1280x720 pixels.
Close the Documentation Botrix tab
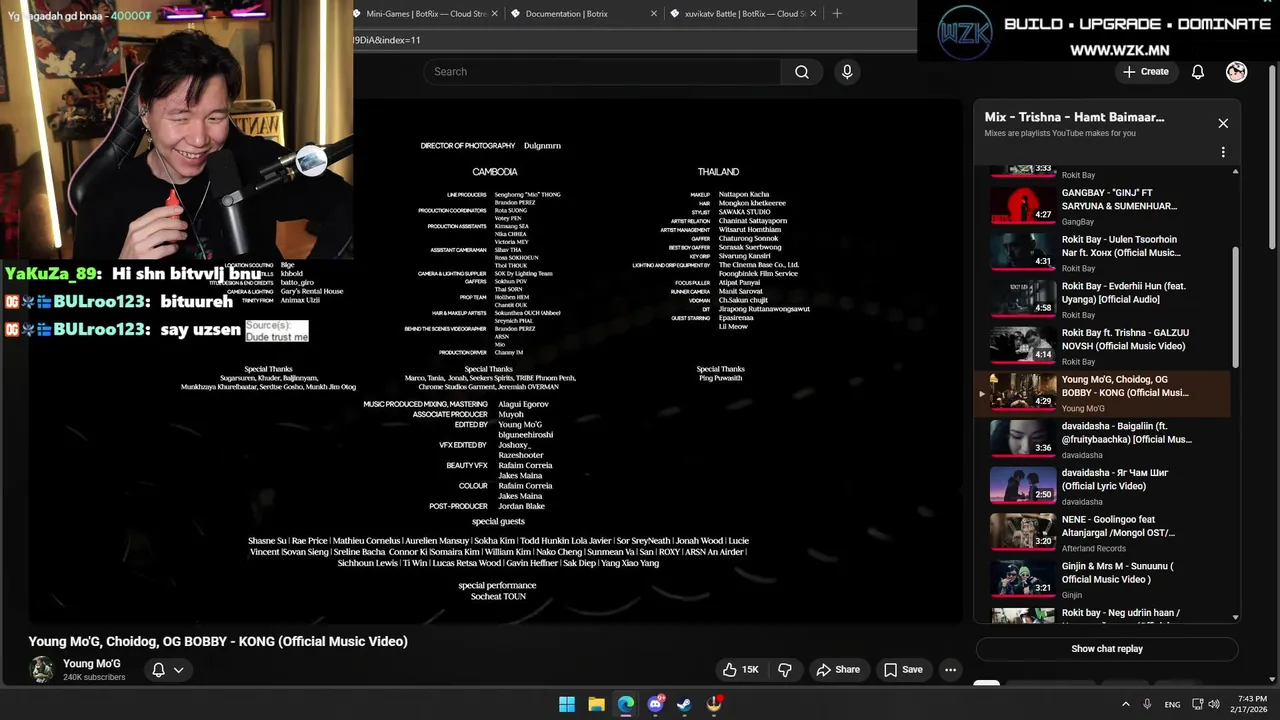tap(654, 14)
